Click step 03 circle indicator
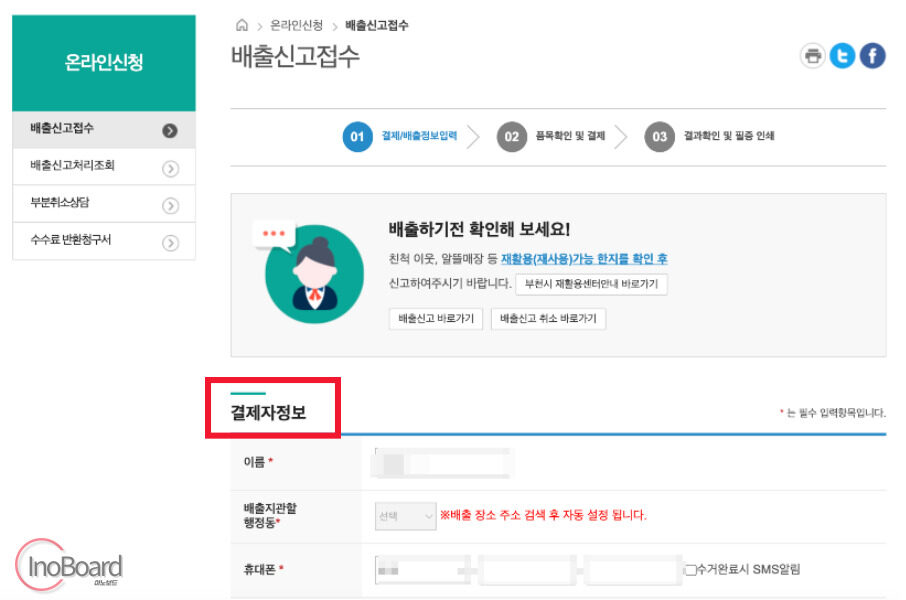Viewport: 906px width, 600px height. [660, 137]
